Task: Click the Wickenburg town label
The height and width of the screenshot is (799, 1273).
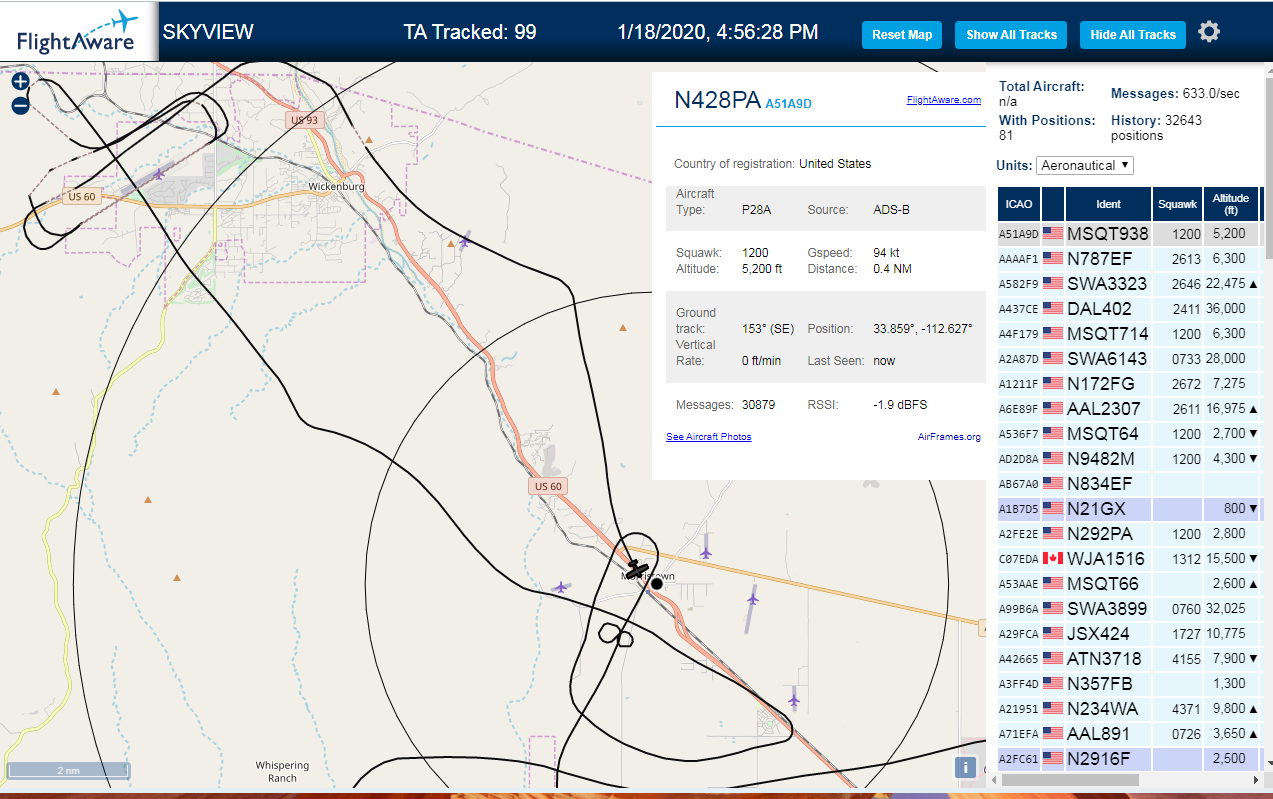Action: point(336,186)
